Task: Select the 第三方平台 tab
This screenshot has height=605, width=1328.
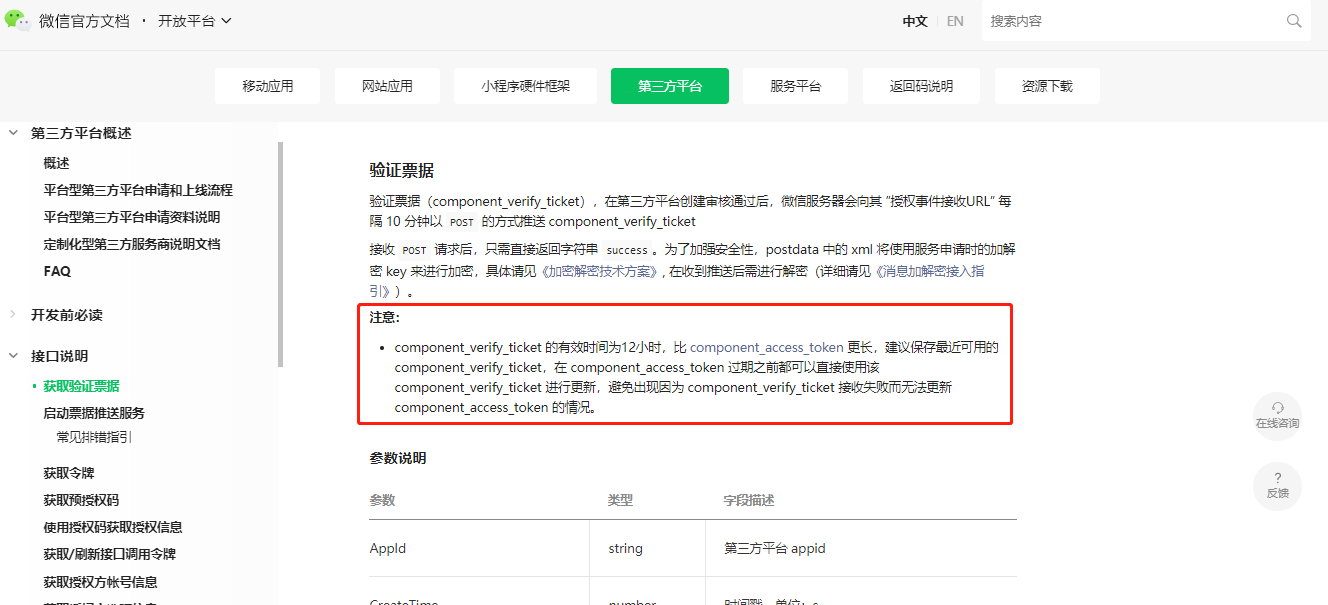Action: coord(670,86)
